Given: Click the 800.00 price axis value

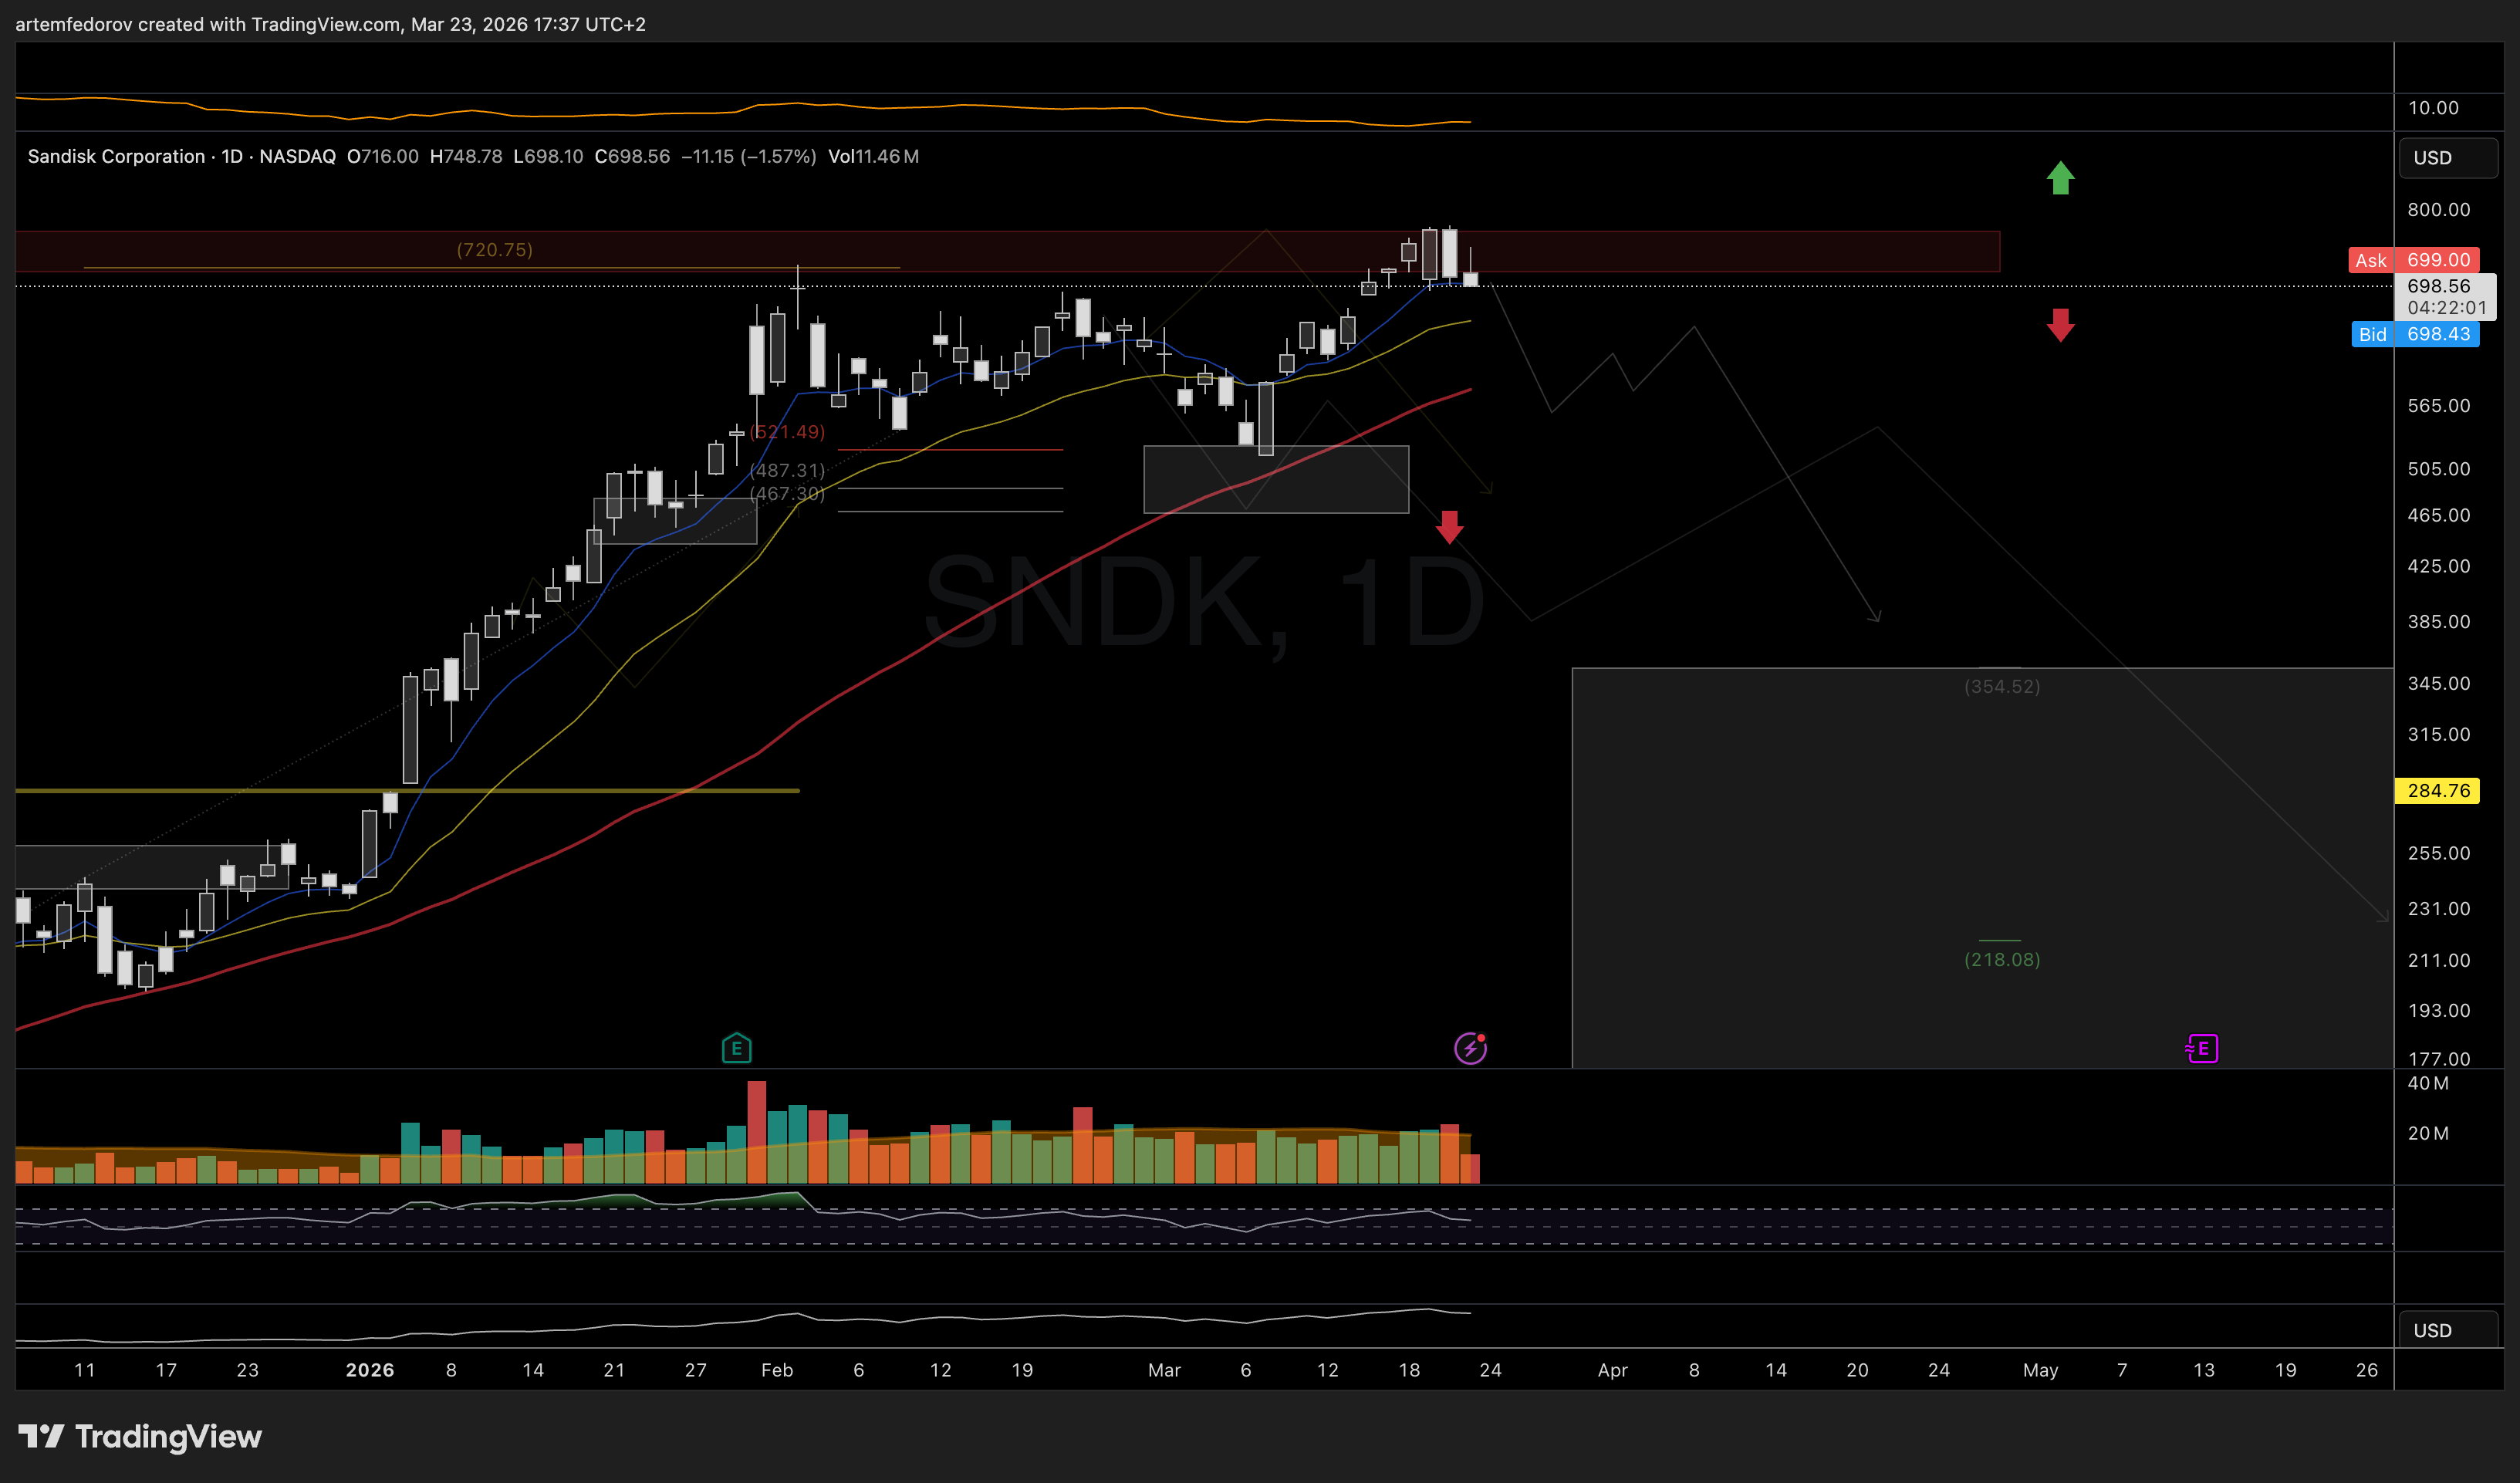Looking at the screenshot, I should (2438, 209).
